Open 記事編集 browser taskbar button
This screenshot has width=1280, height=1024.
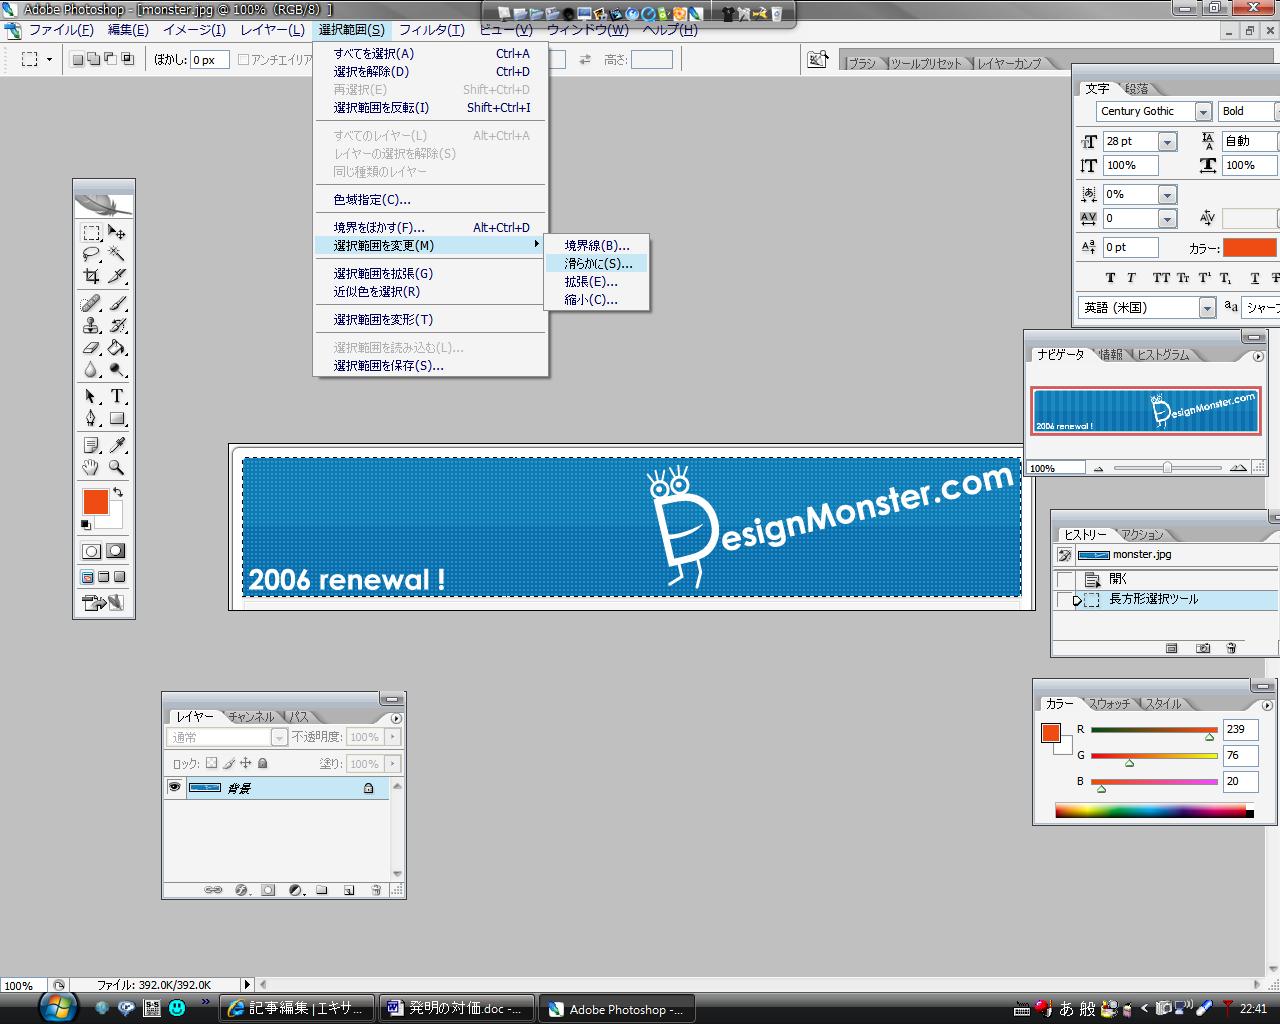pyautogui.click(x=297, y=1009)
